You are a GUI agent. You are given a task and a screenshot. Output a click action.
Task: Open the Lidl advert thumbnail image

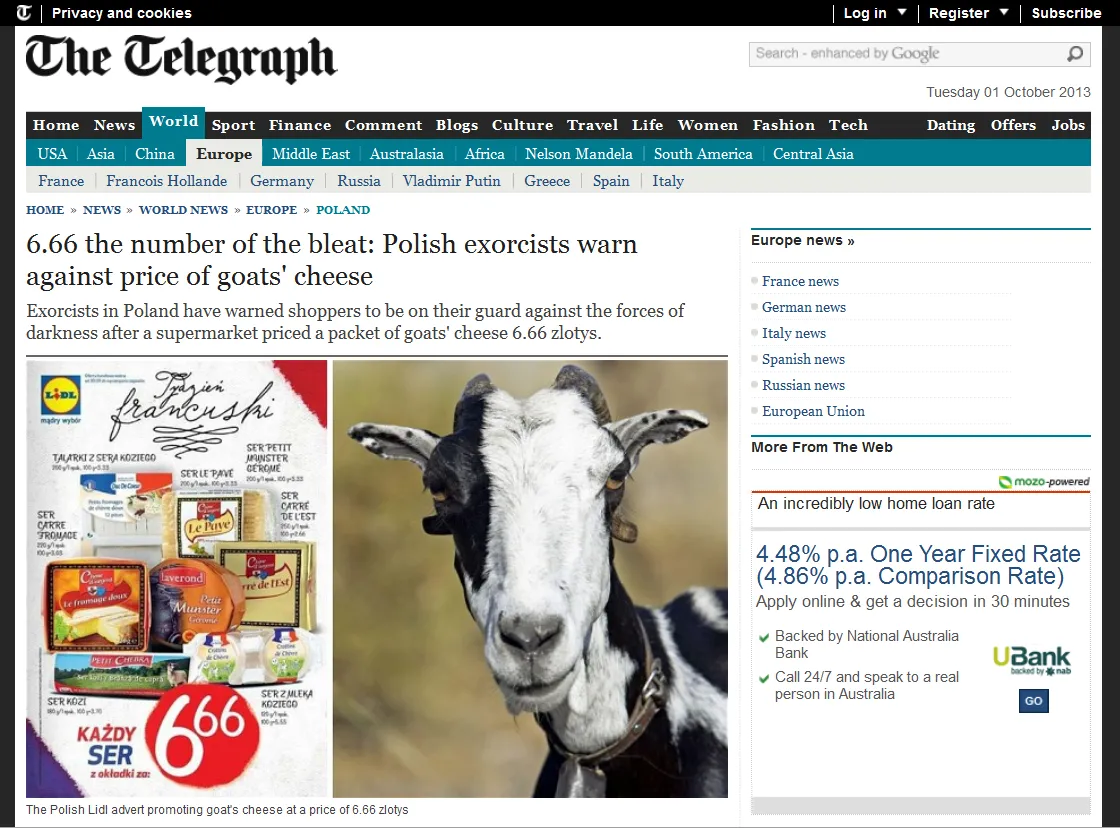coord(176,579)
